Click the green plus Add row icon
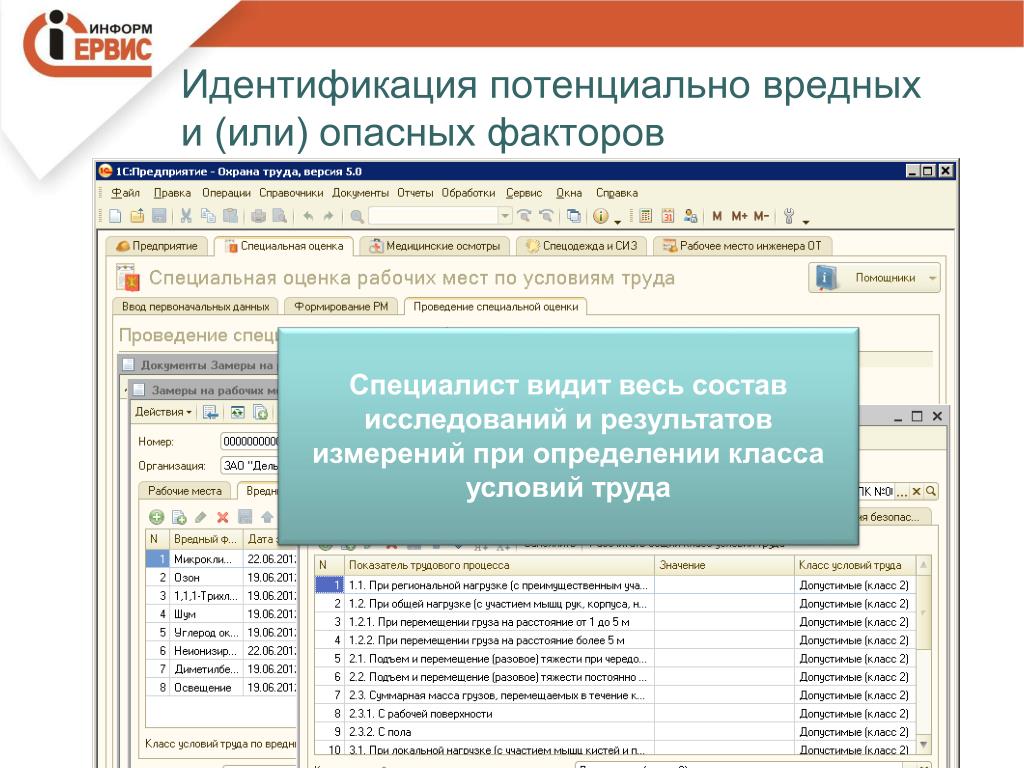The image size is (1024, 768). (157, 517)
